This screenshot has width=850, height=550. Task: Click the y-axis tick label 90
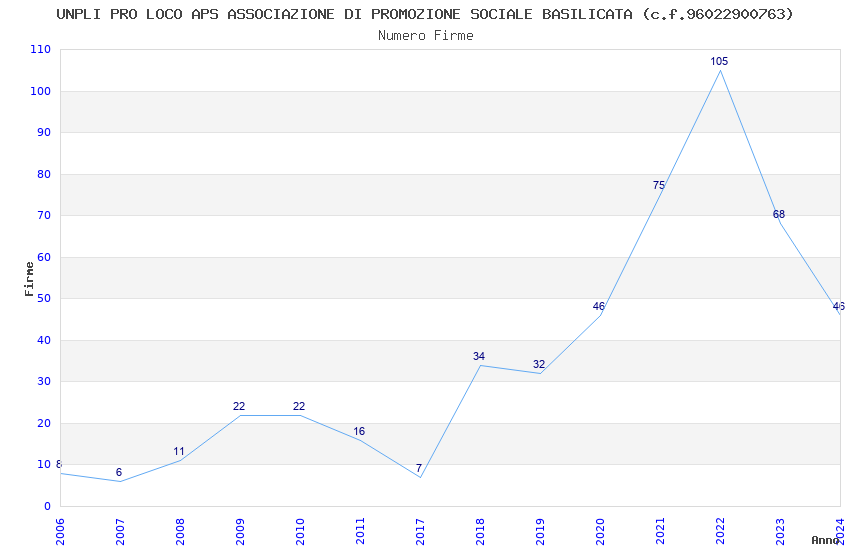point(44,132)
